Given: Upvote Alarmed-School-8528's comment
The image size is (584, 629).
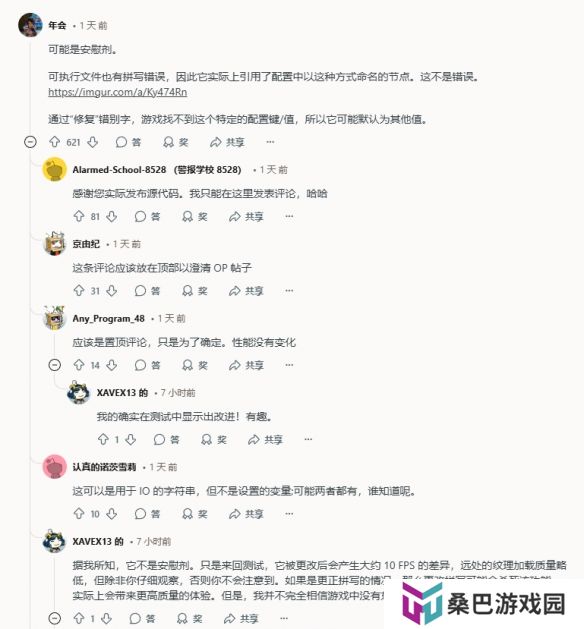Looking at the screenshot, I should click(79, 217).
